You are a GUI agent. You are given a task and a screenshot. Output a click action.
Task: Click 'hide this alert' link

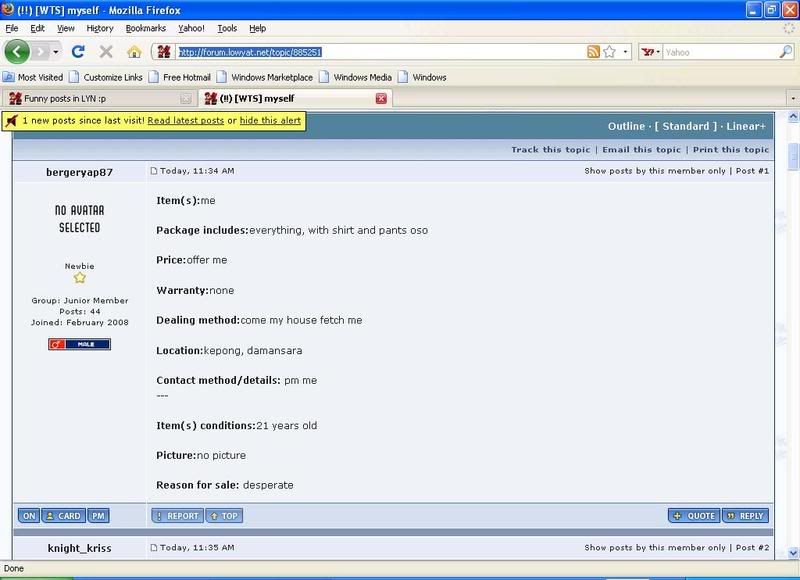point(270,120)
